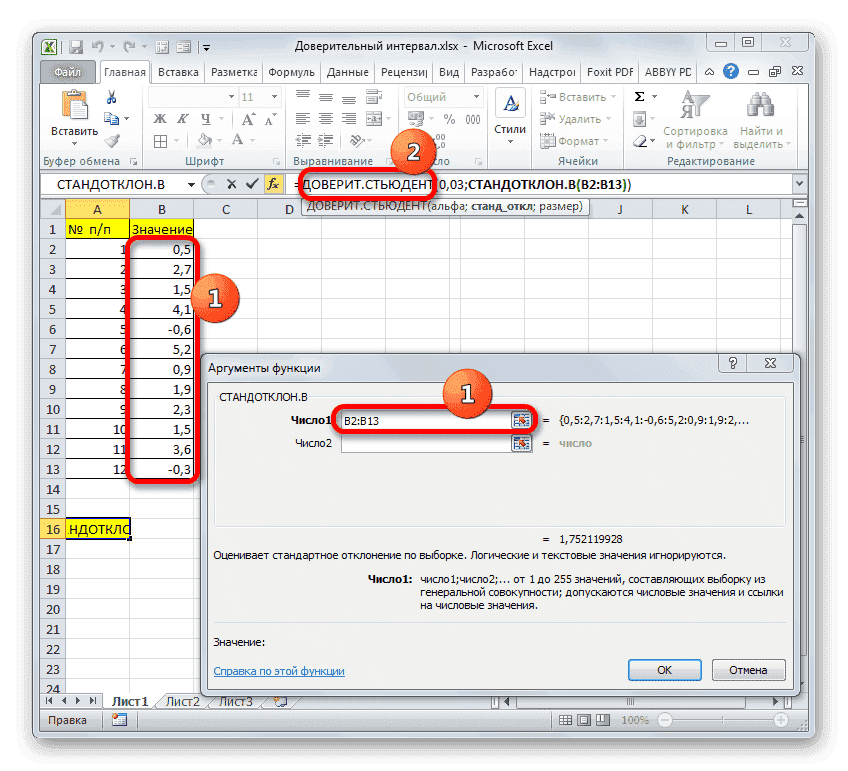
Task: Click the OK button in the dialog
Action: click(x=664, y=670)
